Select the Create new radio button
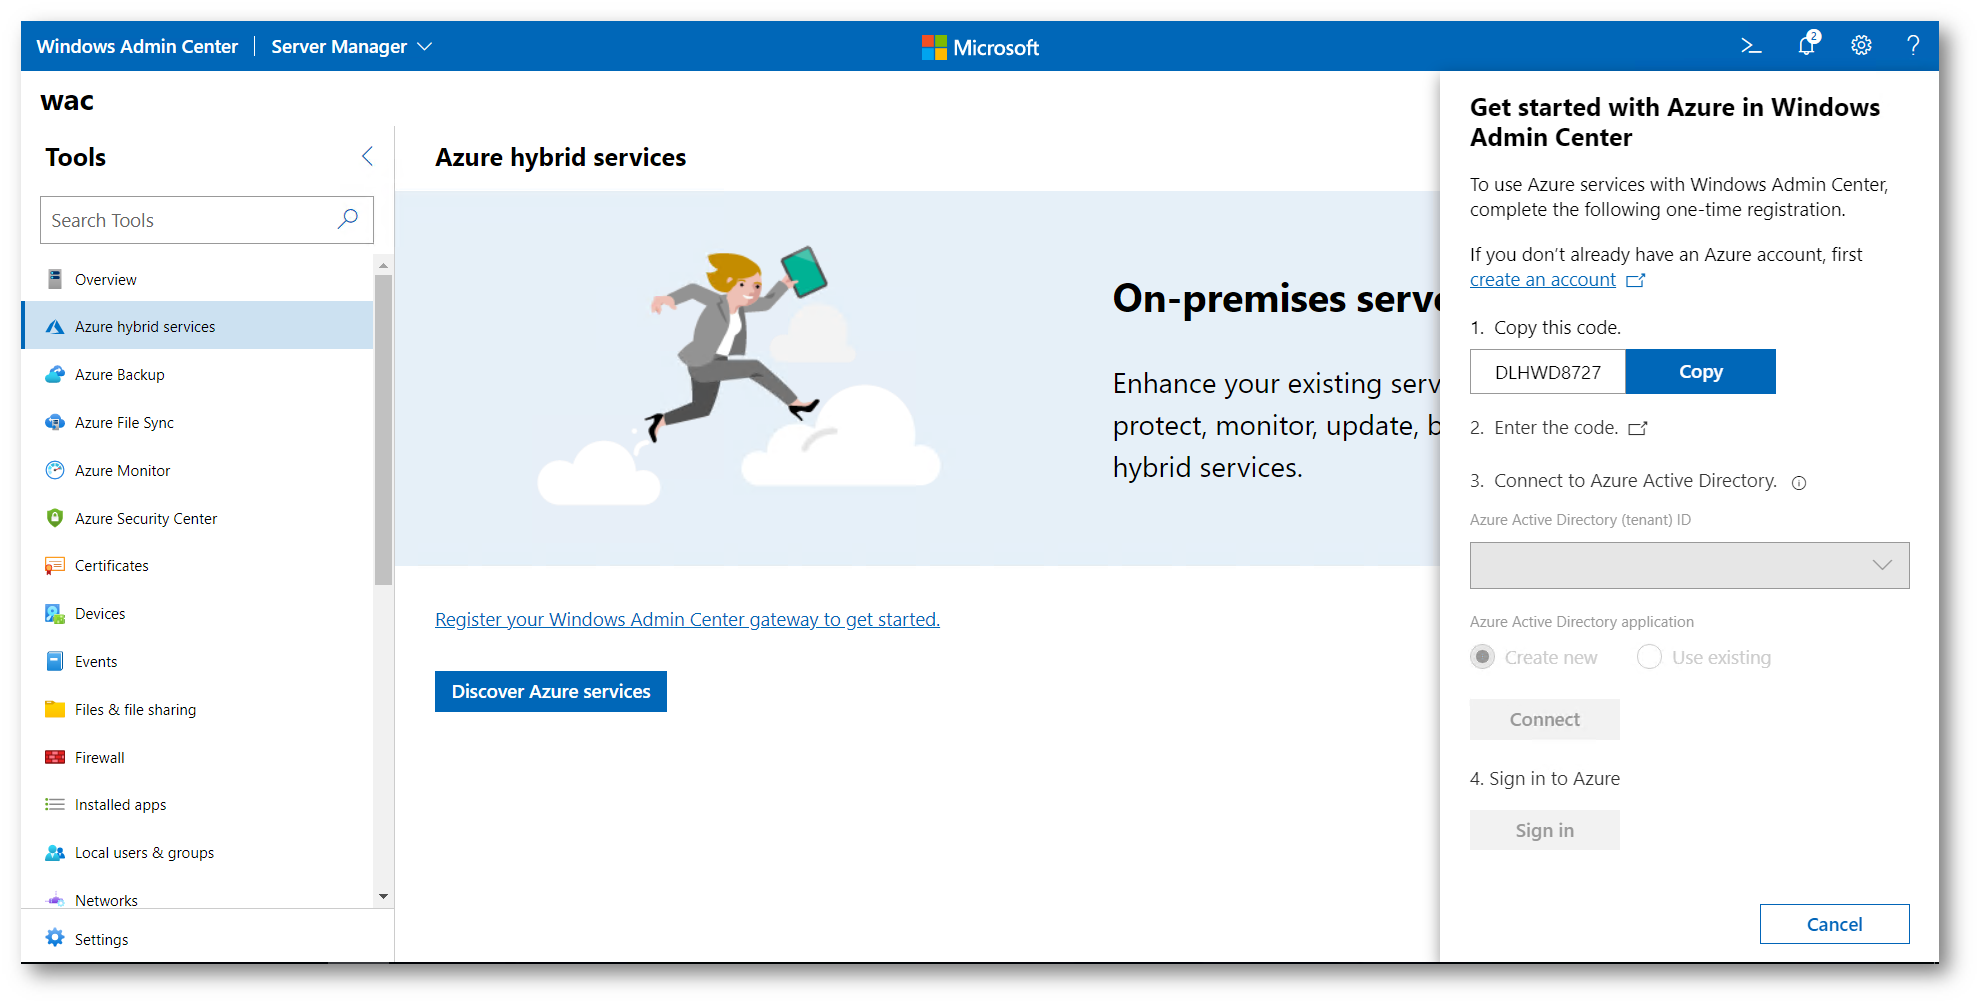Image resolution: width=1981 pixels, height=1006 pixels. point(1483,657)
